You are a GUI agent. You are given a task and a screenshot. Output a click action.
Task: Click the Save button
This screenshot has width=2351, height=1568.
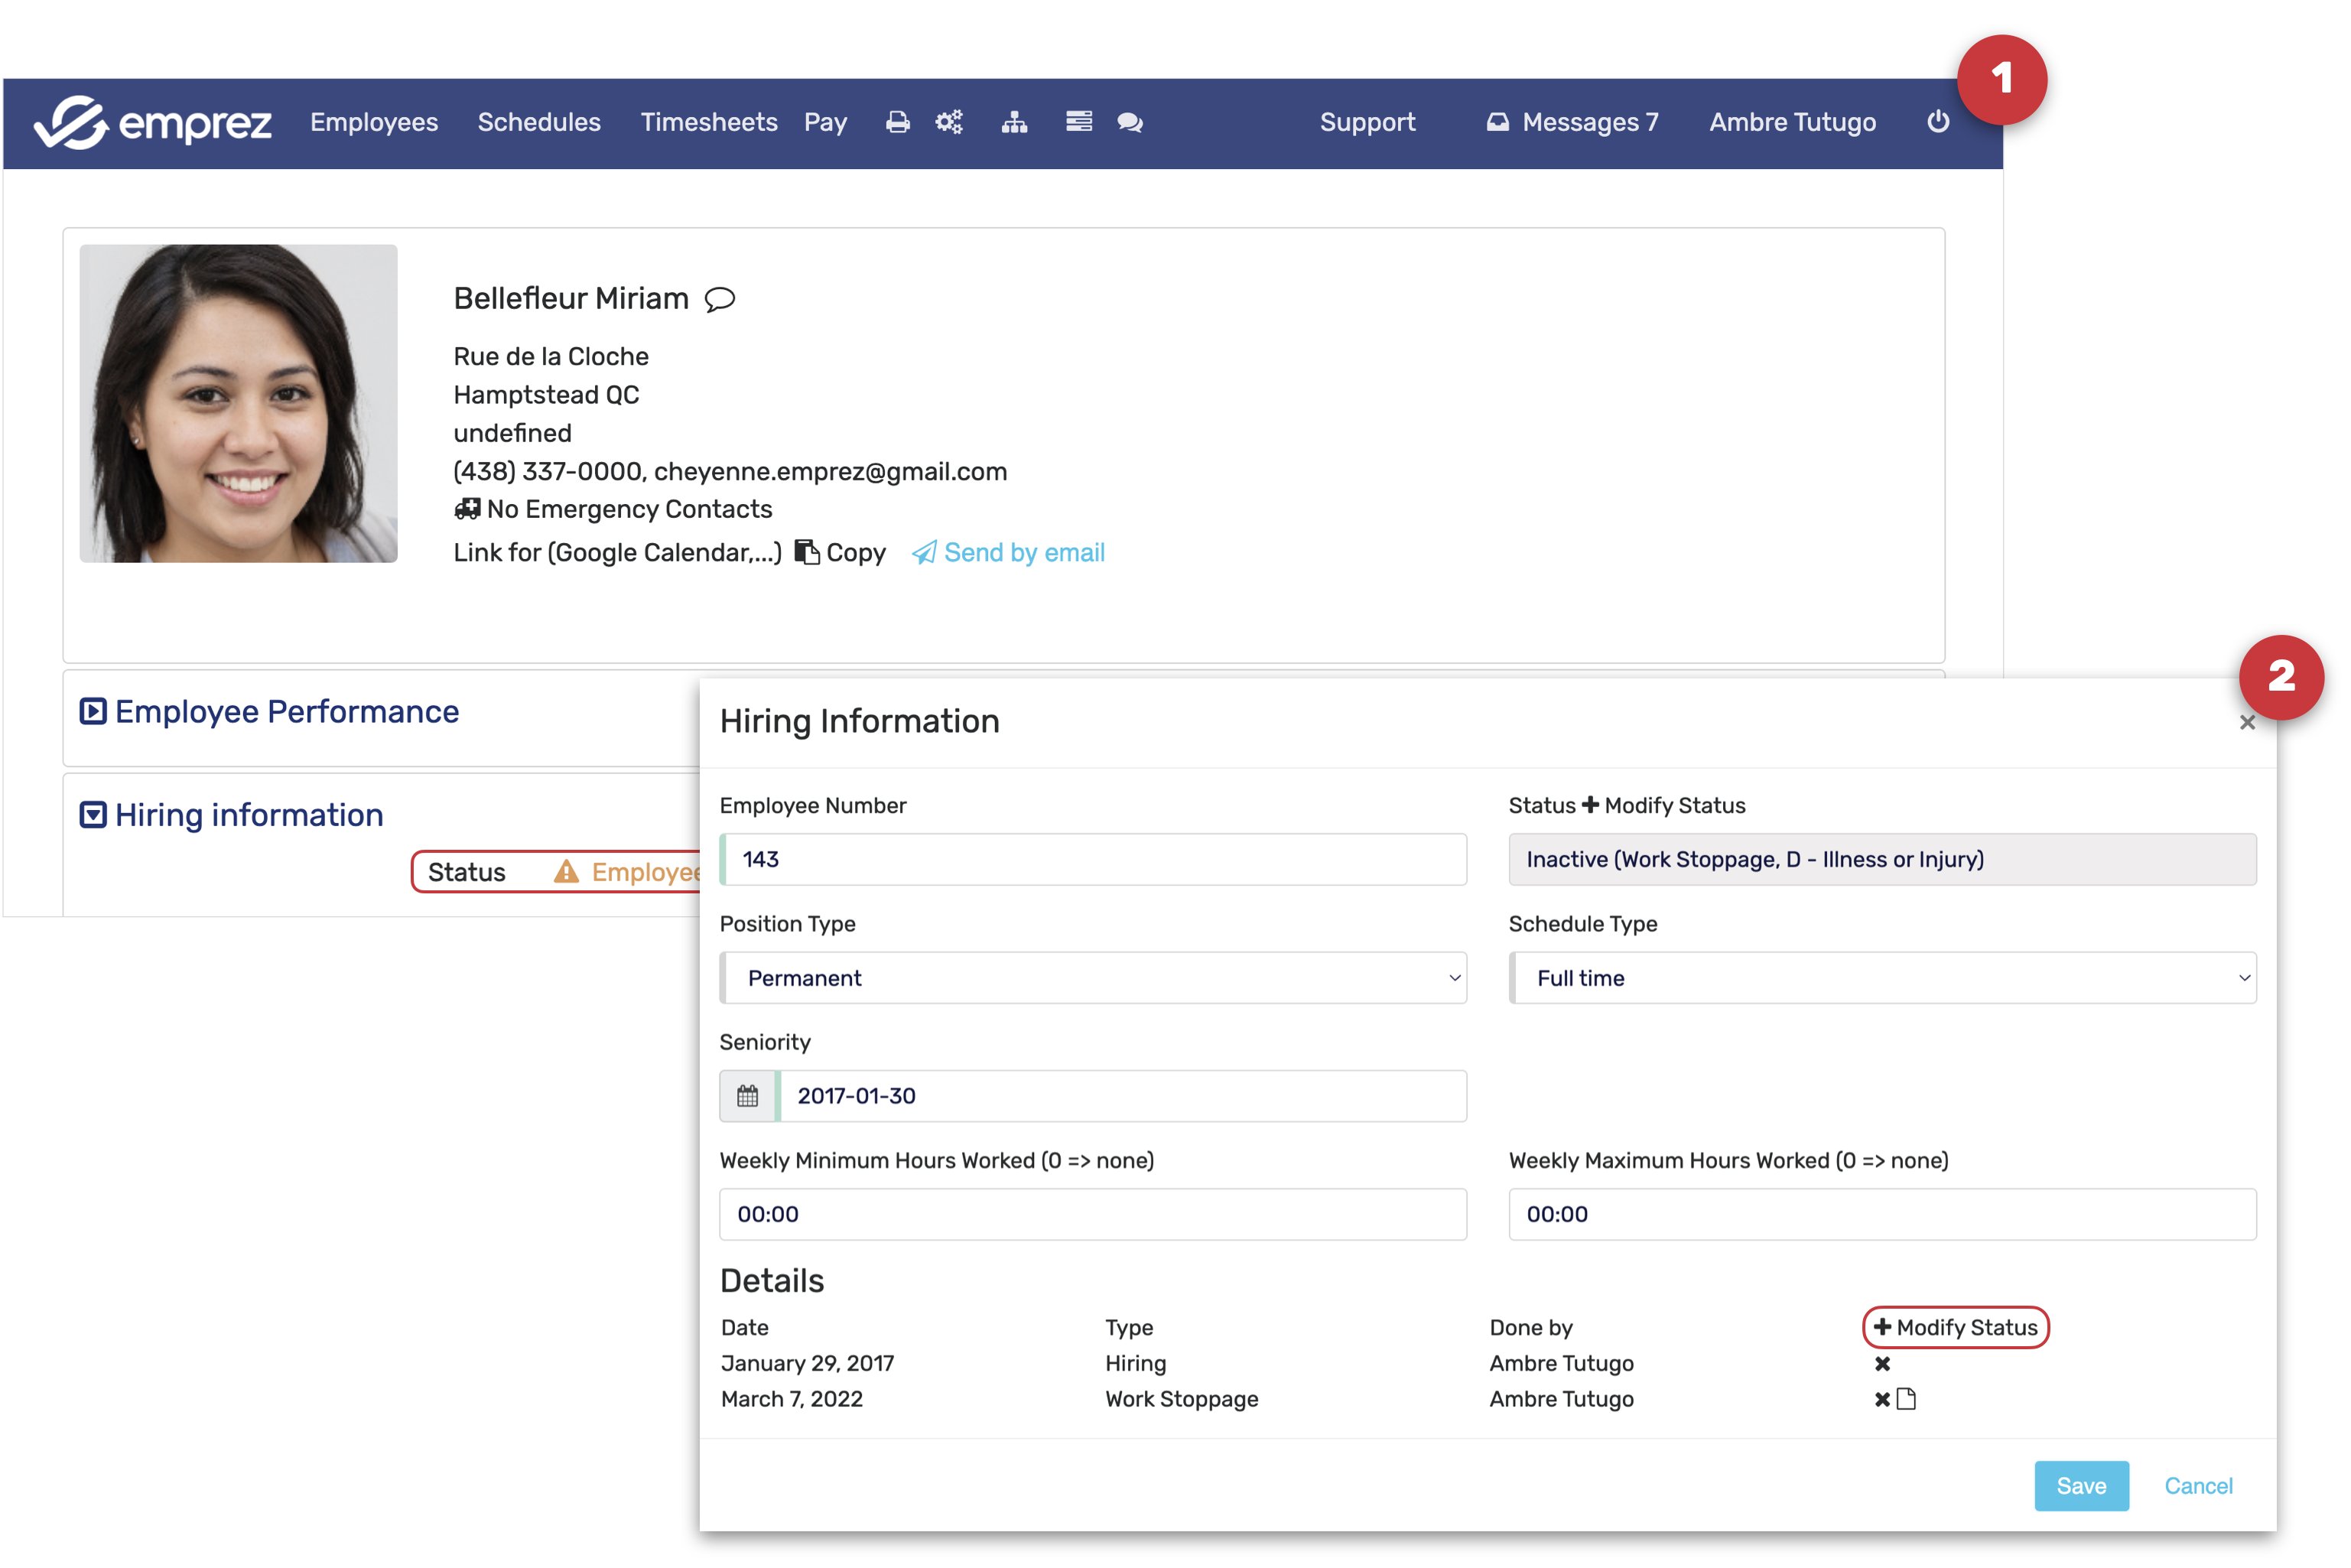2080,1486
